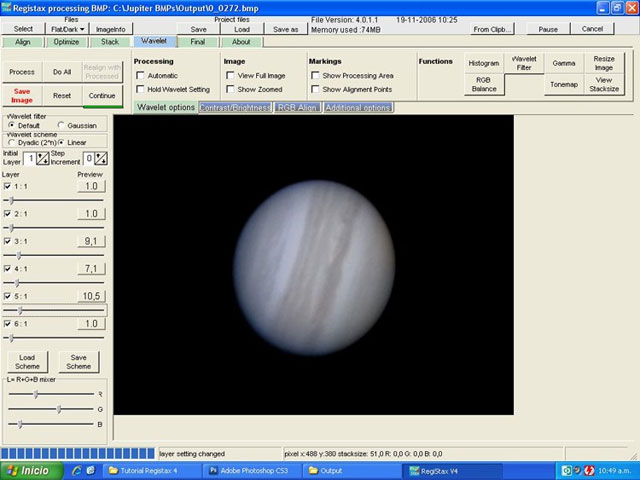Open the Contrast/Brightness options tab
The height and width of the screenshot is (480, 640).
point(235,106)
